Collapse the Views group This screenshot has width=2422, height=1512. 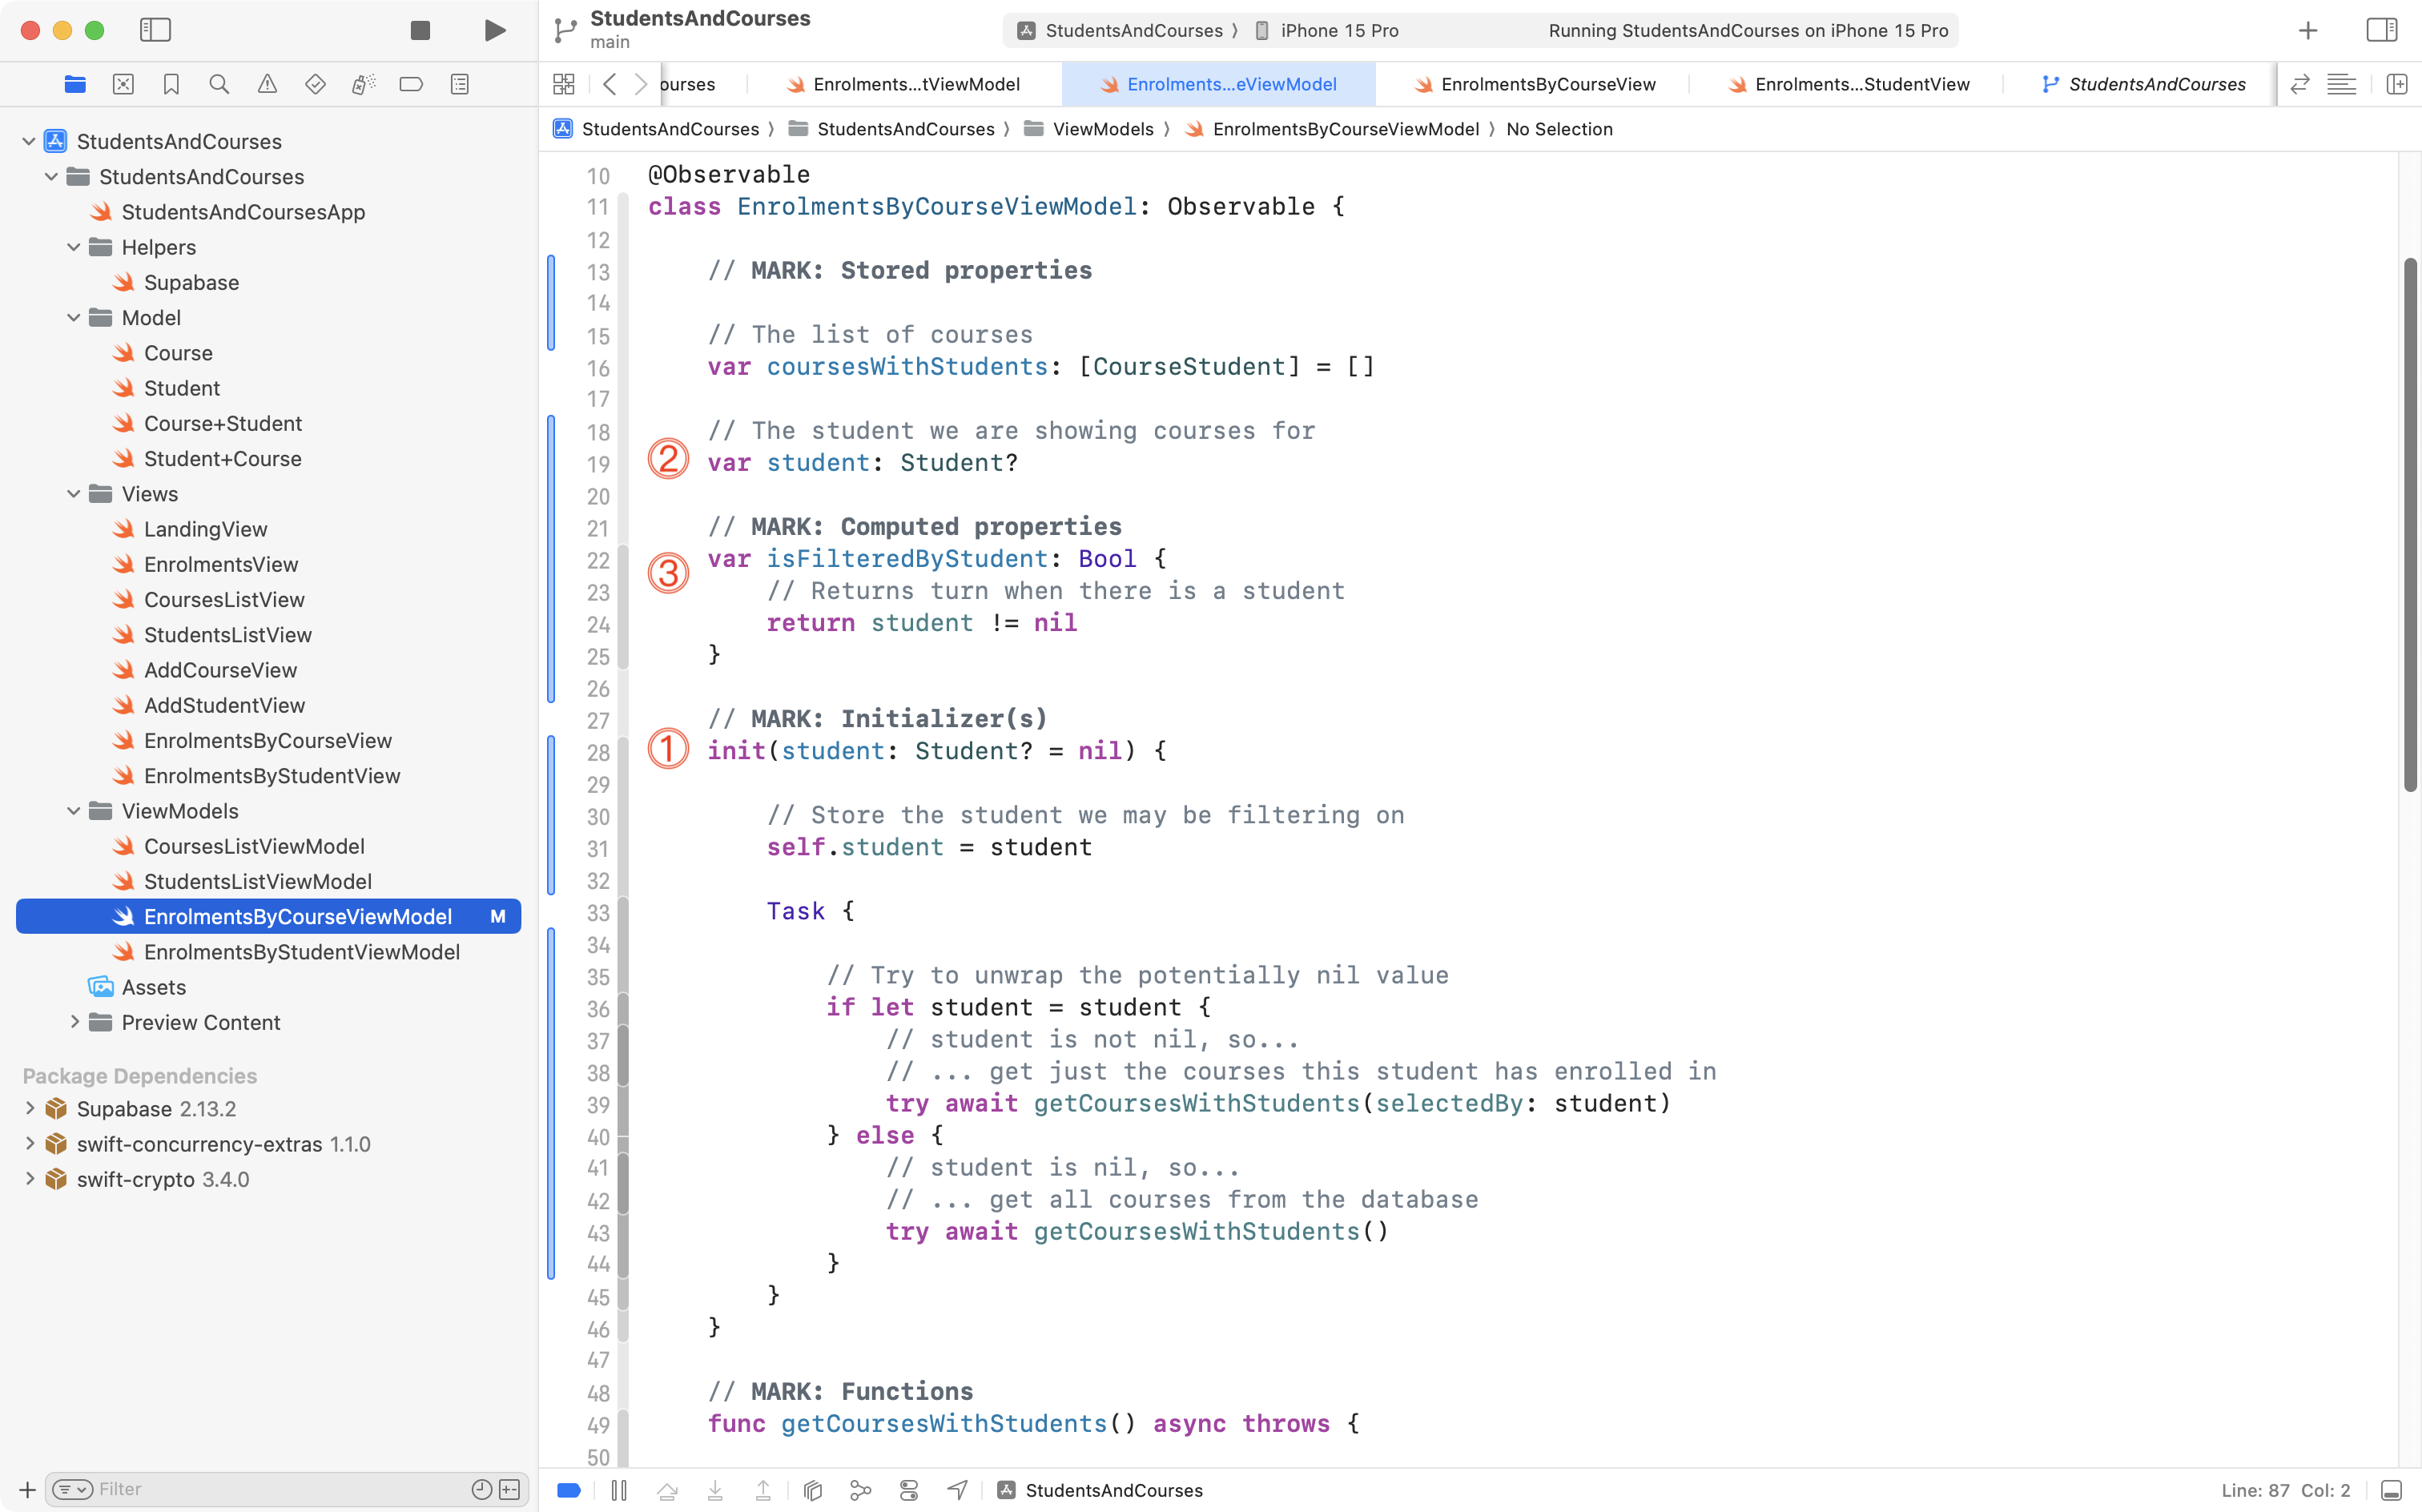coord(72,493)
